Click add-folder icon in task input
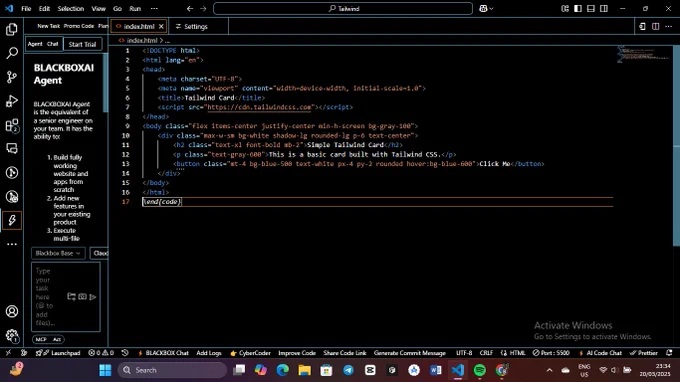 pos(72,297)
